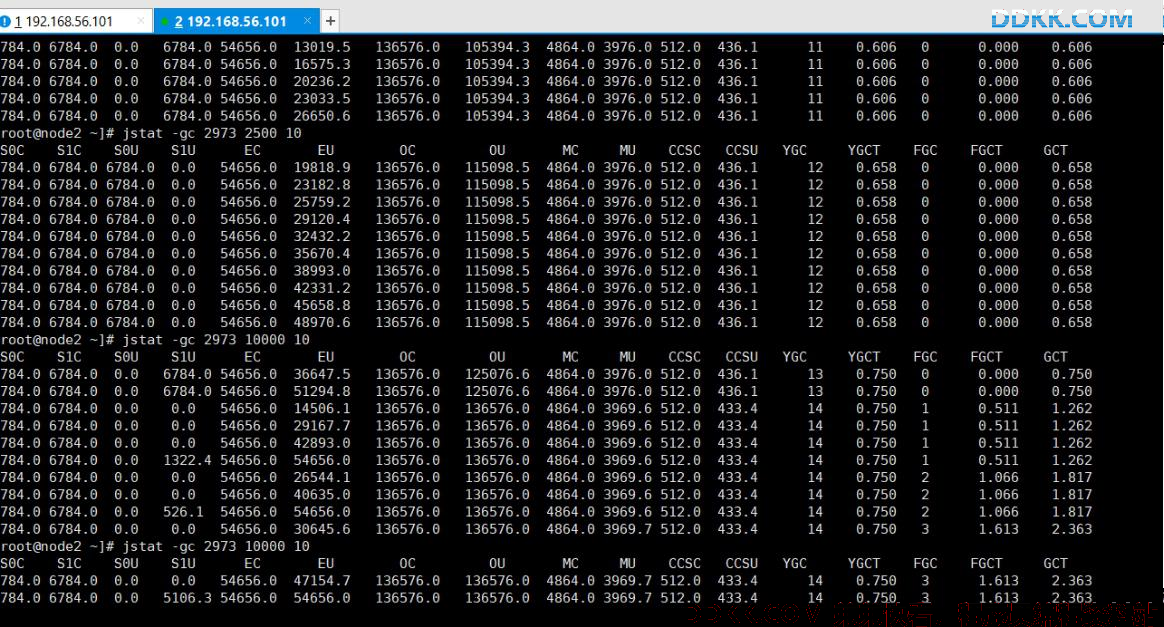Click the EU value 48970.6
Viewport: 1164px width, 627px height.
[x=322, y=323]
